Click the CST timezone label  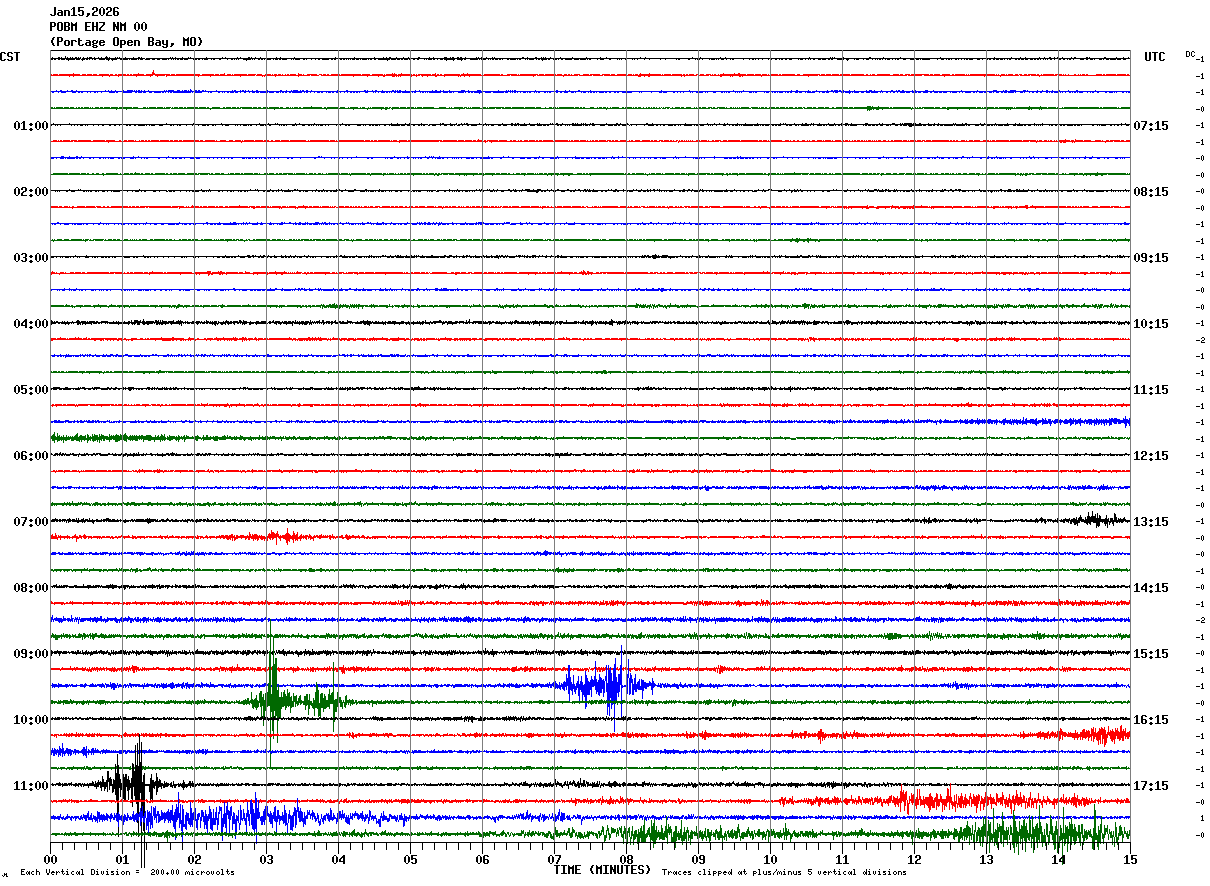10,57
